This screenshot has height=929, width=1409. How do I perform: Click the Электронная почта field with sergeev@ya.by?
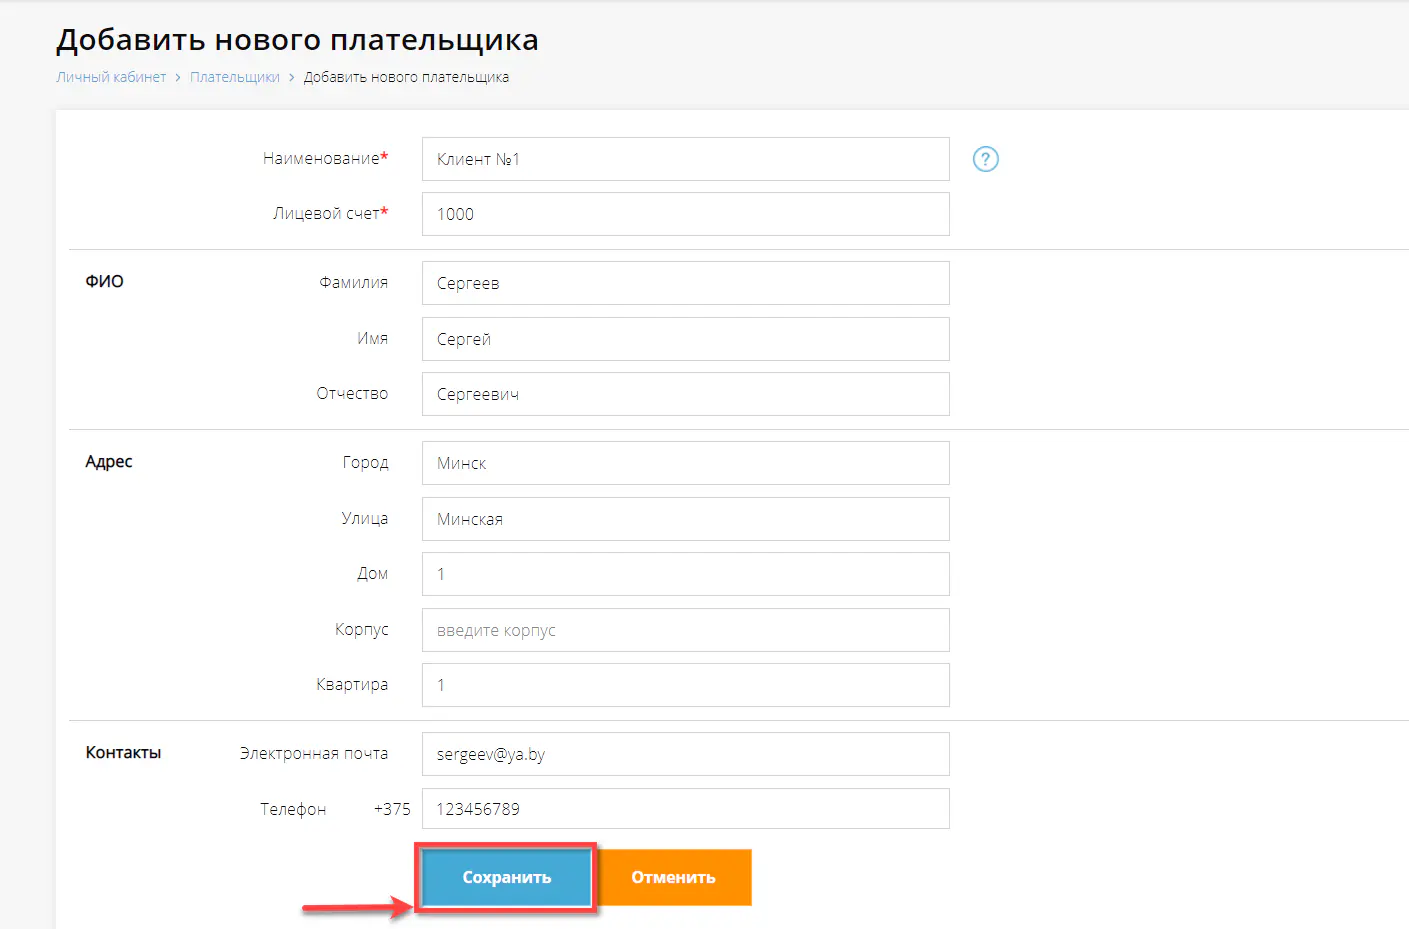(x=685, y=754)
